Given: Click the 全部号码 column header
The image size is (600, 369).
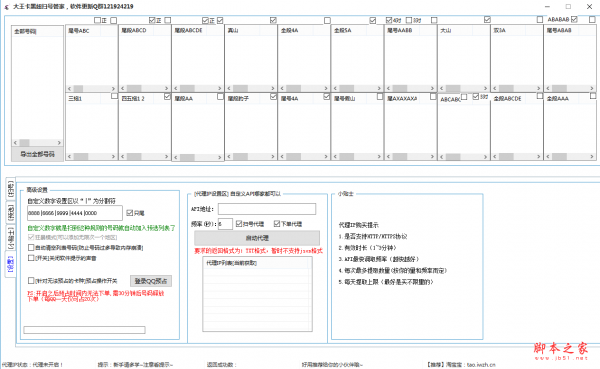Looking at the screenshot, I should [37, 31].
